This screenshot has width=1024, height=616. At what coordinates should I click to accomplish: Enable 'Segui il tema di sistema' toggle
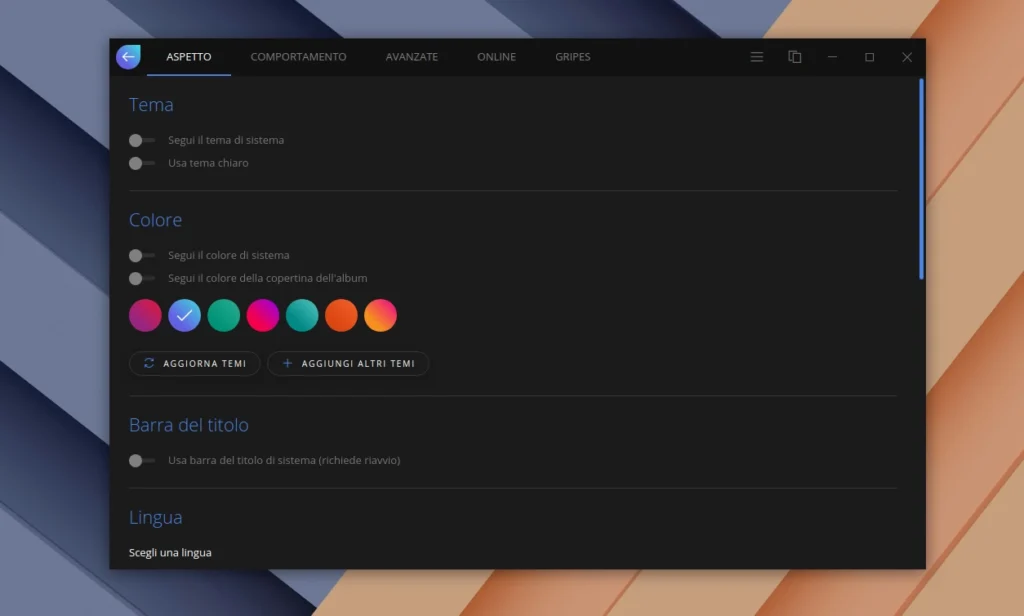(x=141, y=140)
